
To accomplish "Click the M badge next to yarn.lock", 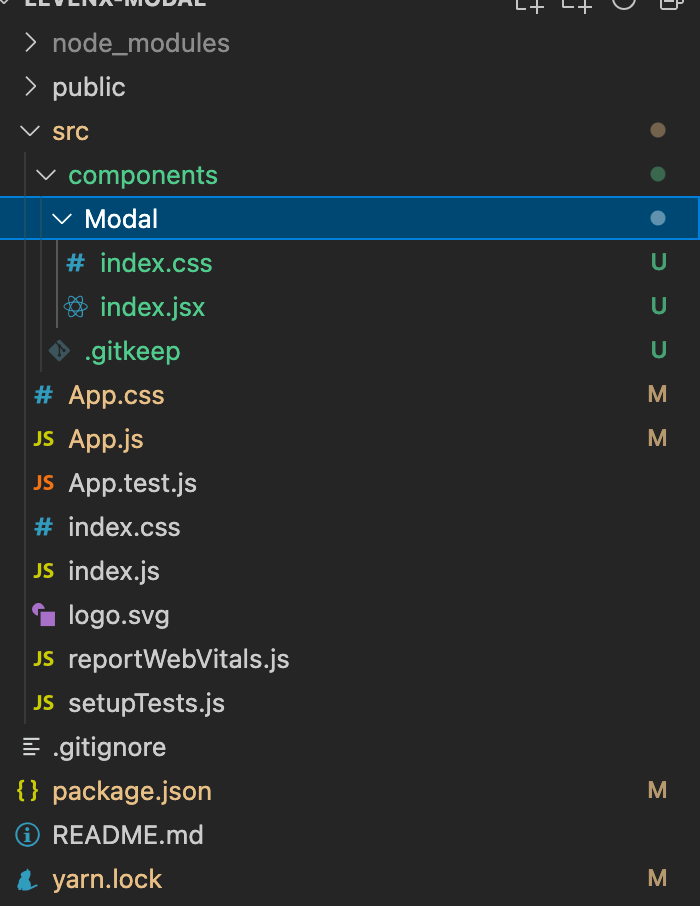I will pos(657,878).
